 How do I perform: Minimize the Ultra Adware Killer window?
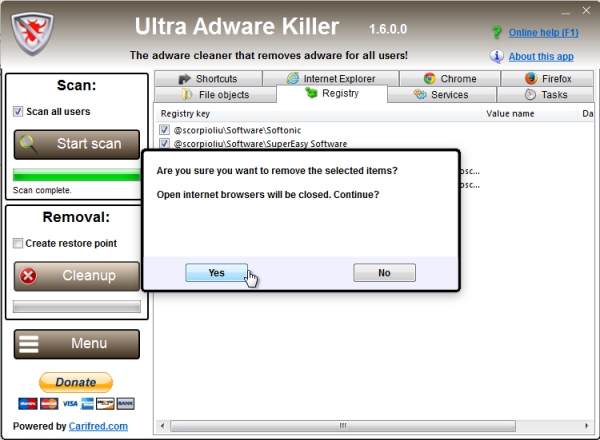(x=566, y=11)
